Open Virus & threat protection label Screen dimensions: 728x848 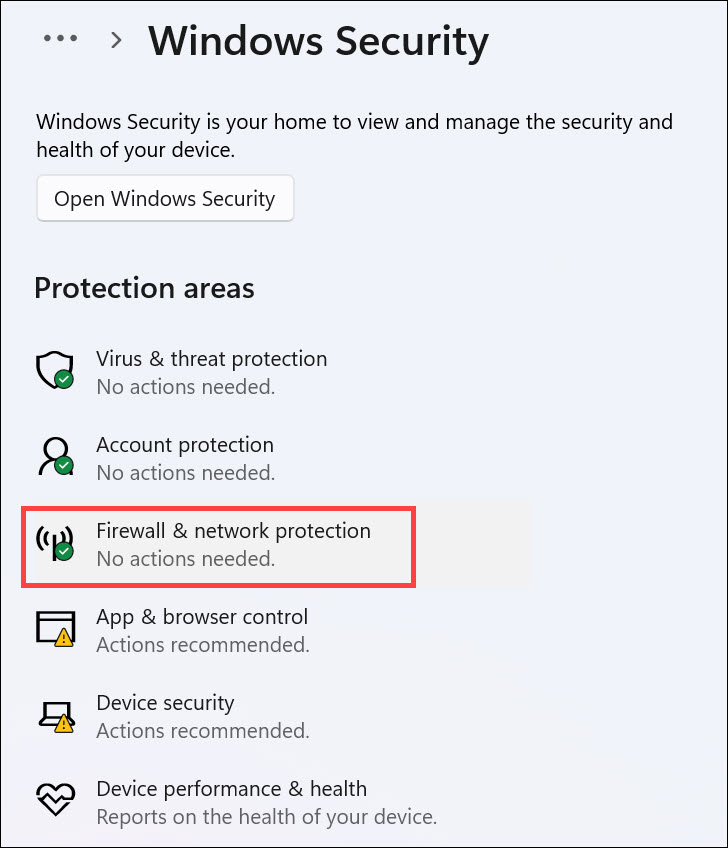[x=211, y=358]
